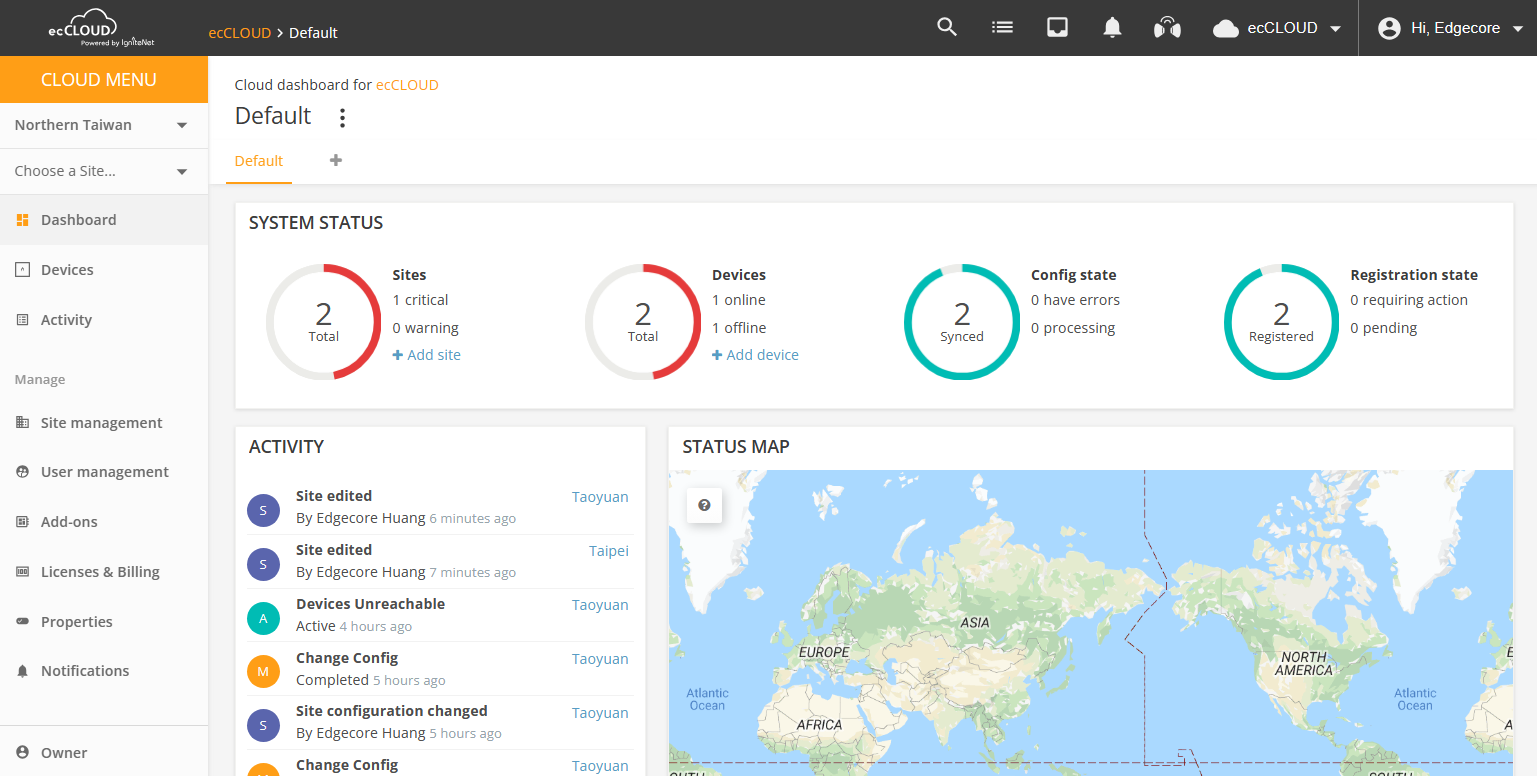Screen dimensions: 1537x776
Task: Add a new dashboard tab
Action: click(336, 160)
